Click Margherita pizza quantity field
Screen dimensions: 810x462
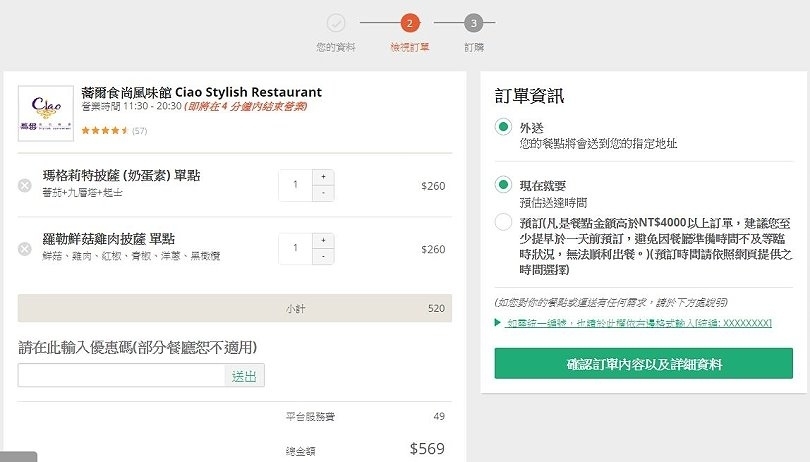(x=296, y=184)
